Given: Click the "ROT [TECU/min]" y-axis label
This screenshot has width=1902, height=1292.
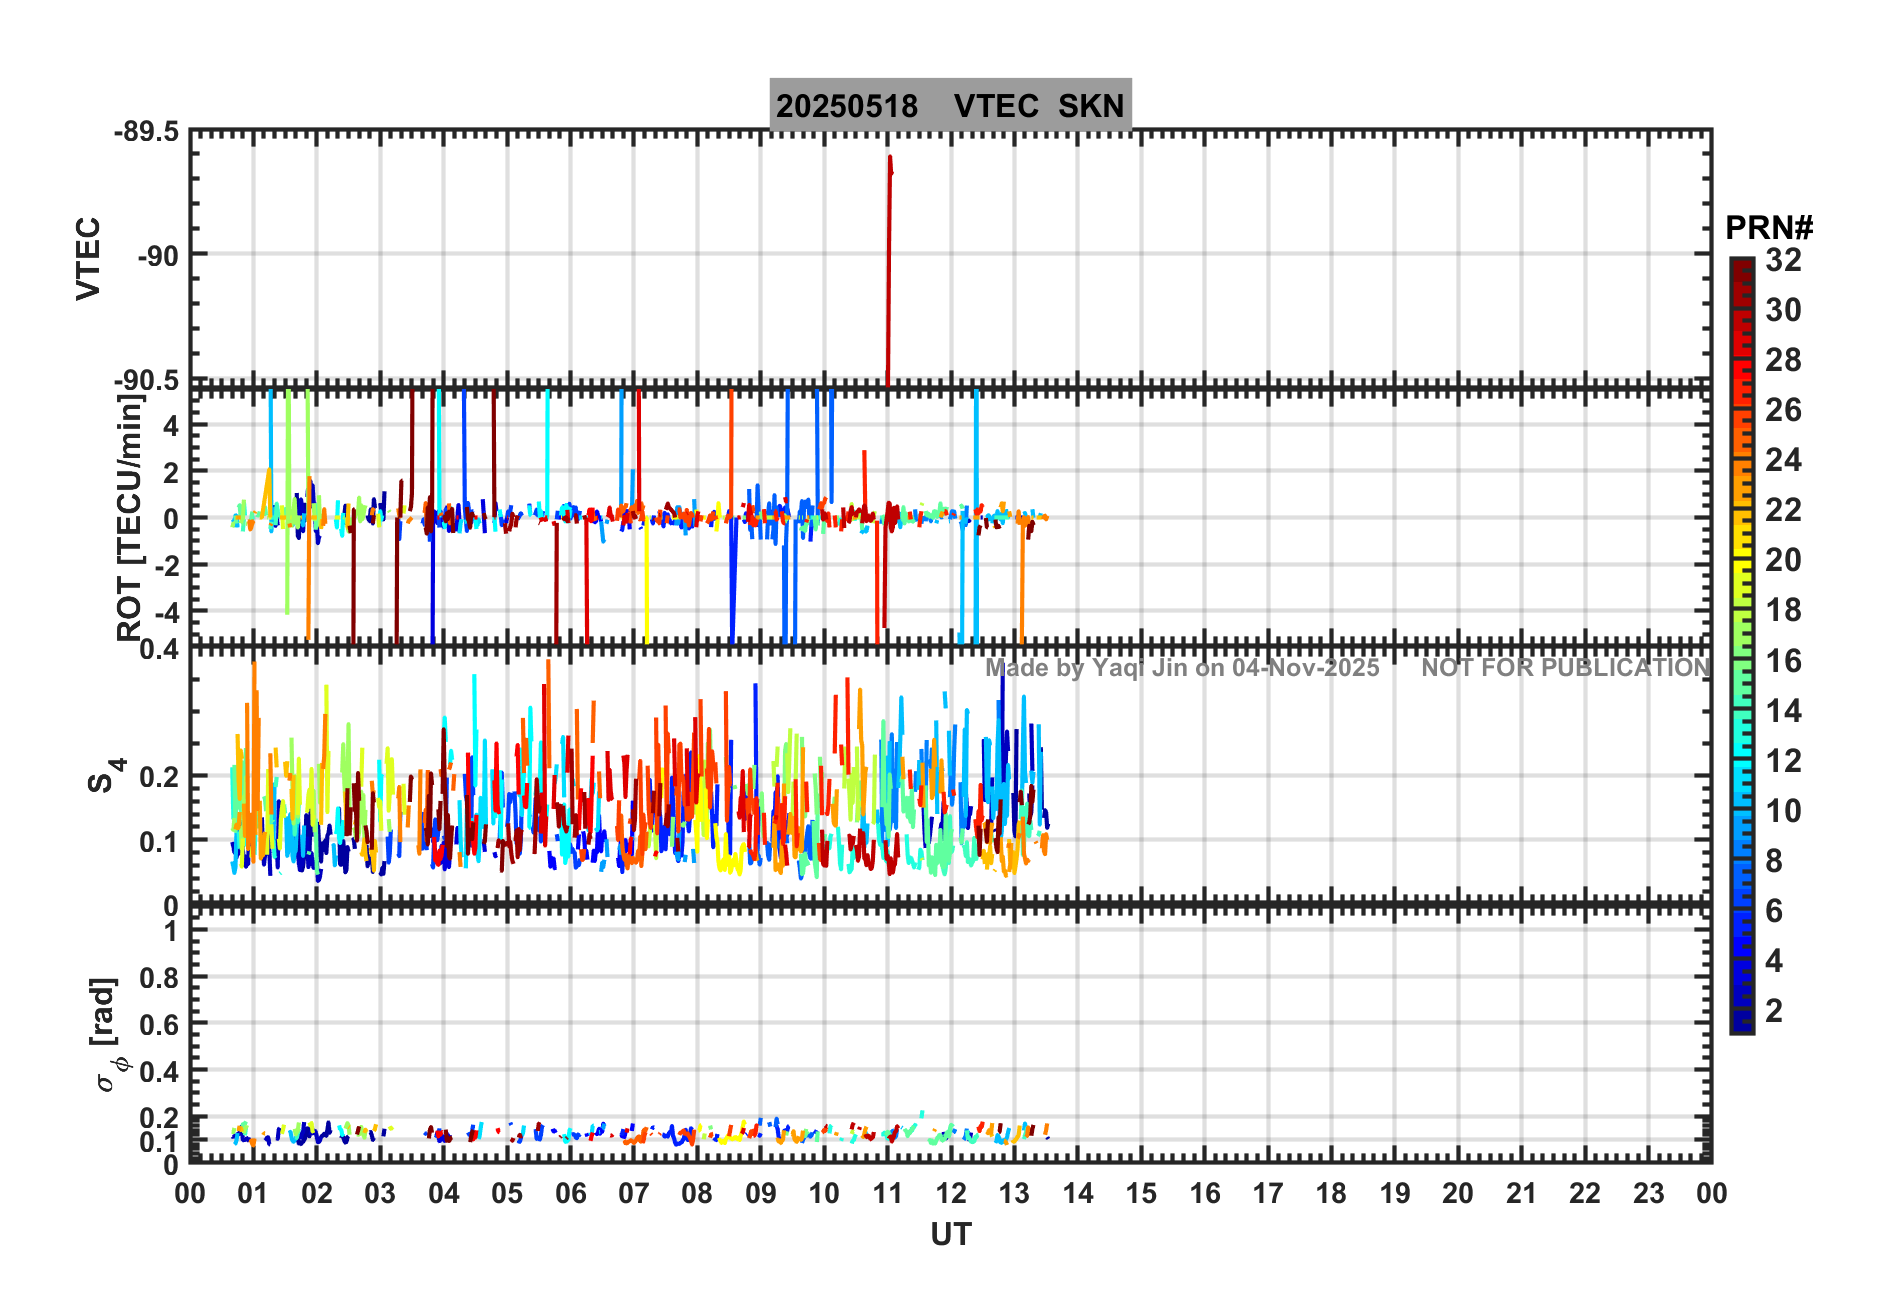Looking at the screenshot, I should pos(129,517).
